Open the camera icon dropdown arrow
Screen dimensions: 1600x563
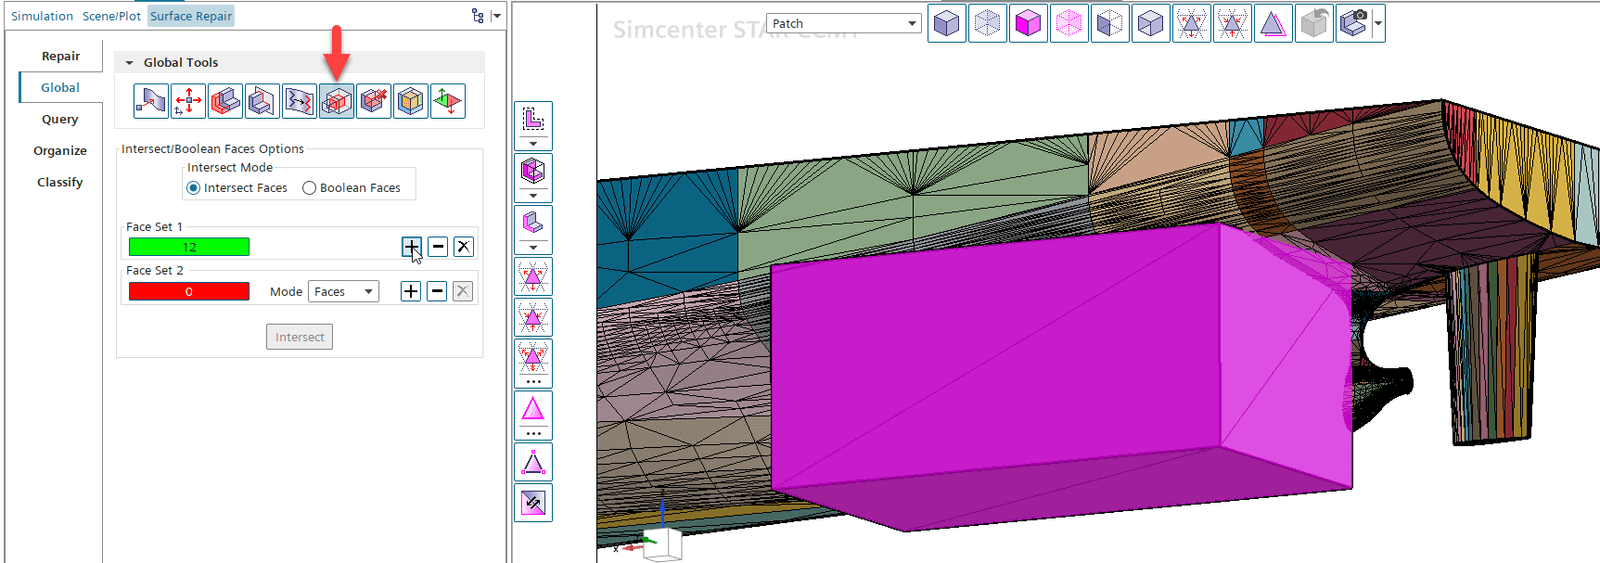(x=1378, y=23)
